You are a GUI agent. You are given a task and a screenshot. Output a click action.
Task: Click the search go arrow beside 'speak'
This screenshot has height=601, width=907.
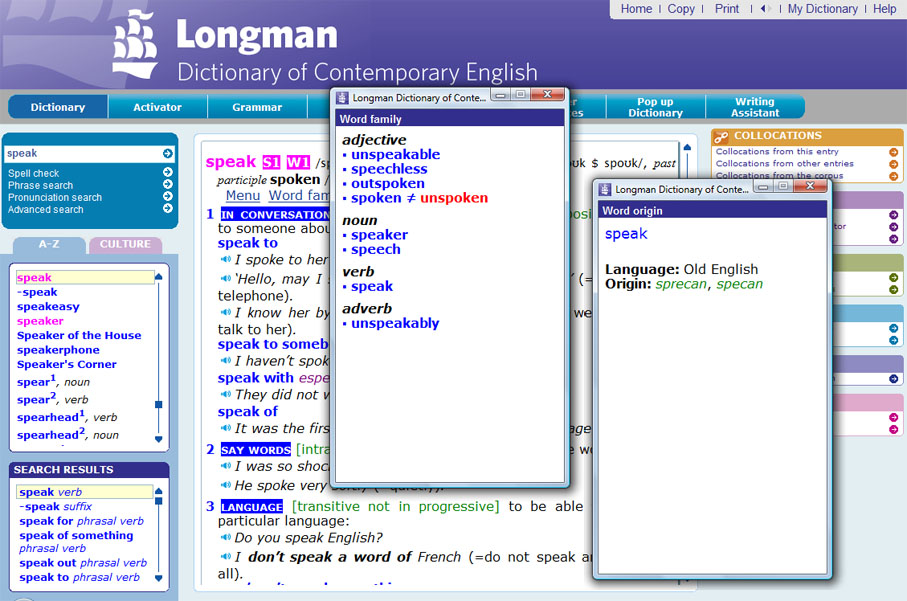[x=167, y=154]
